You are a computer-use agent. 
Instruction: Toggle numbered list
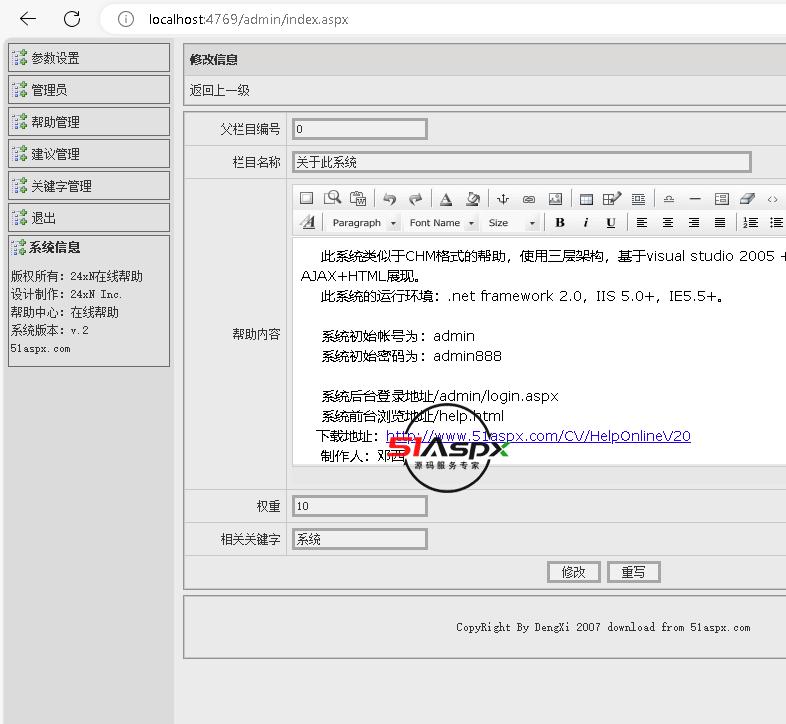[750, 223]
